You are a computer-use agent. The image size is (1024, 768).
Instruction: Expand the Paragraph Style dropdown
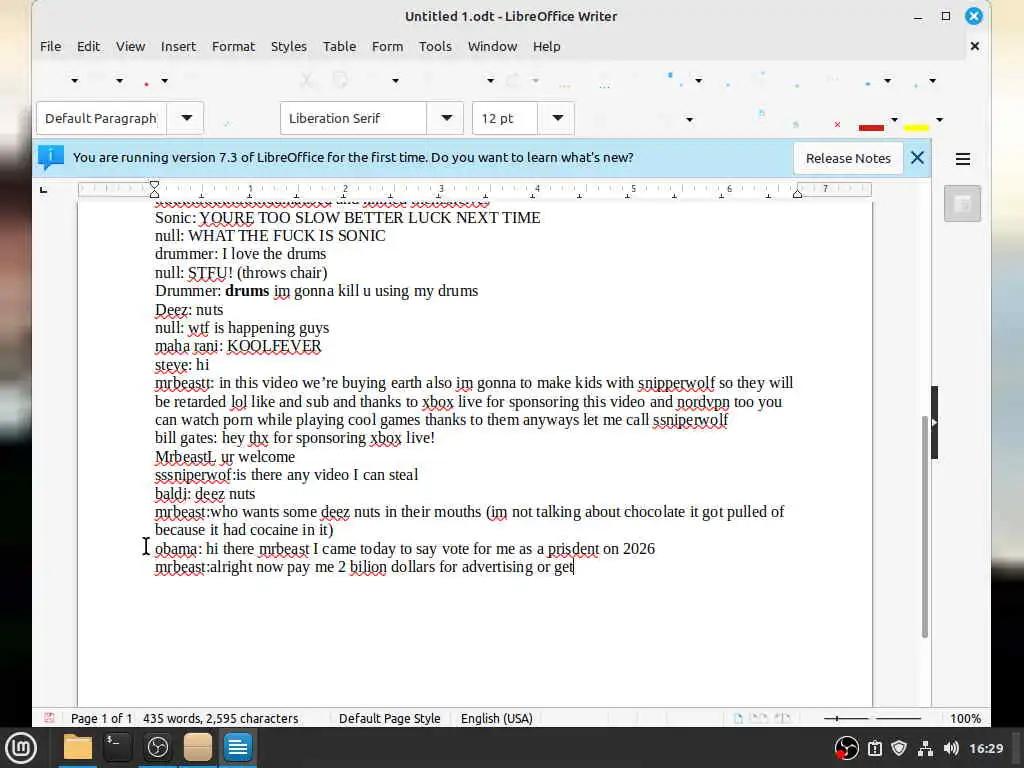click(x=186, y=118)
